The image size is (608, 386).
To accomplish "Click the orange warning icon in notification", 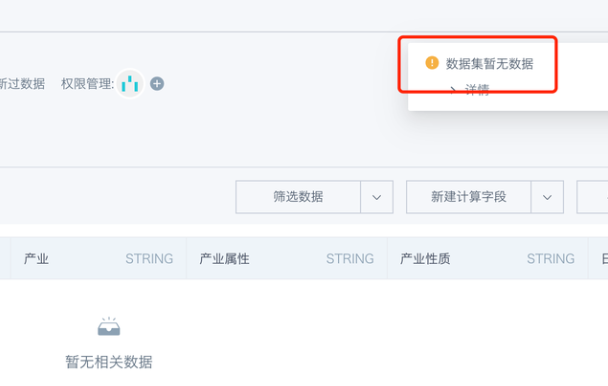I will click(432, 62).
